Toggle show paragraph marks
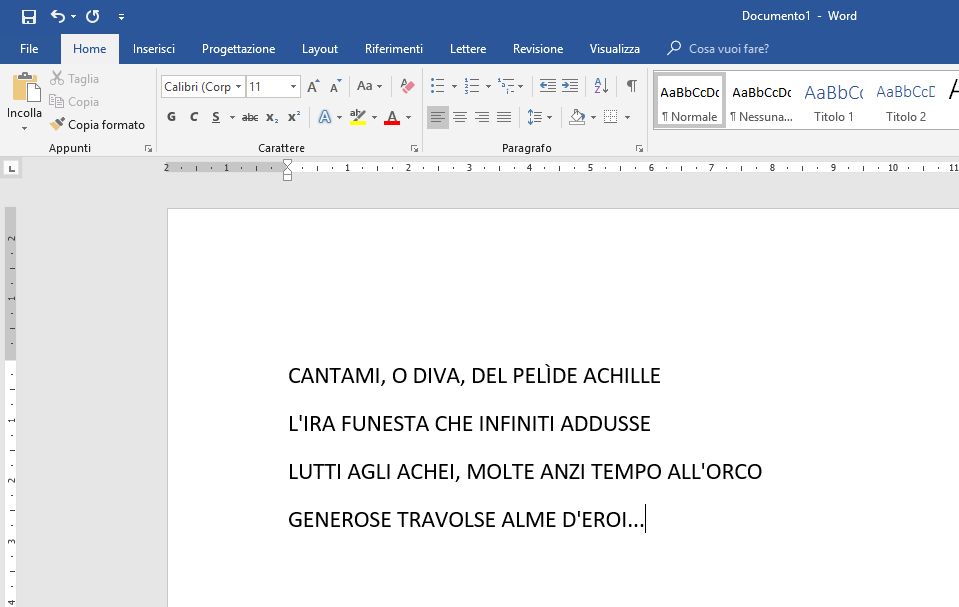Screen dimensions: 959x607 pos(632,86)
